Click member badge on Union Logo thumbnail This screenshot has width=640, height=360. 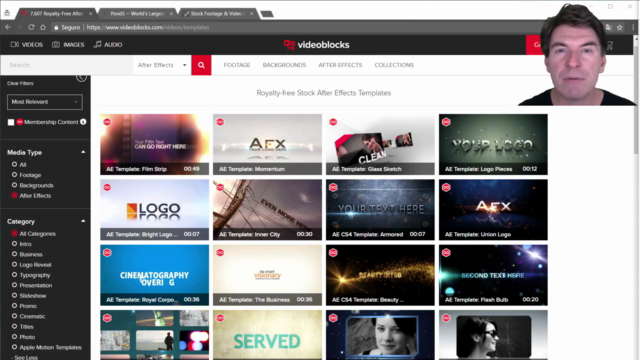tap(446, 187)
